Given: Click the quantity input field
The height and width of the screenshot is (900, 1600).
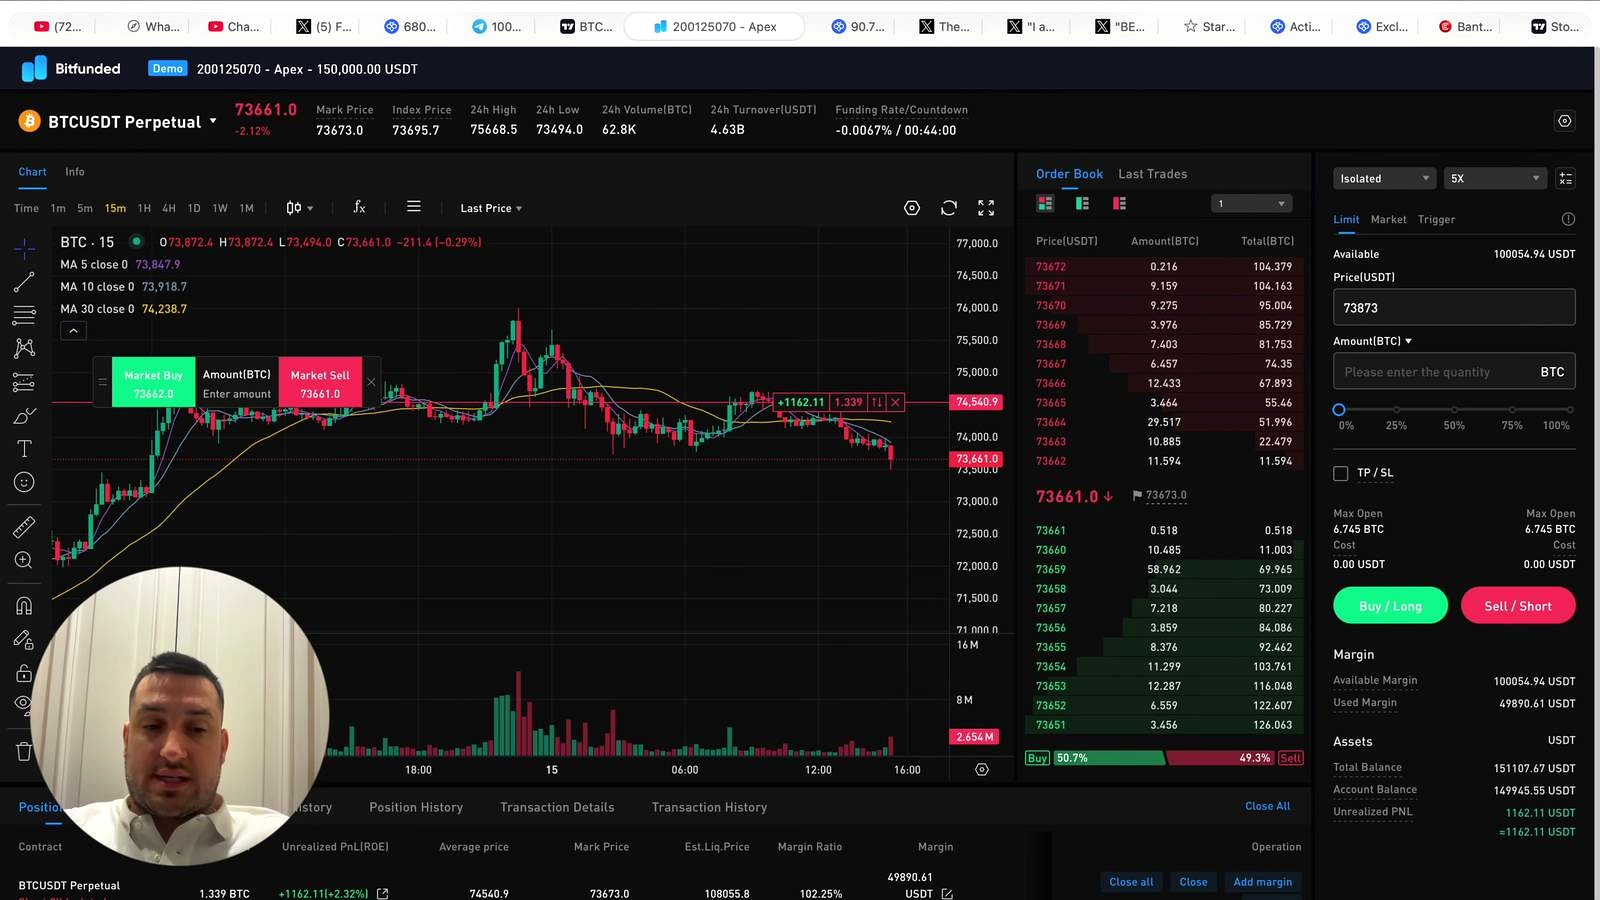Looking at the screenshot, I should (x=1454, y=372).
